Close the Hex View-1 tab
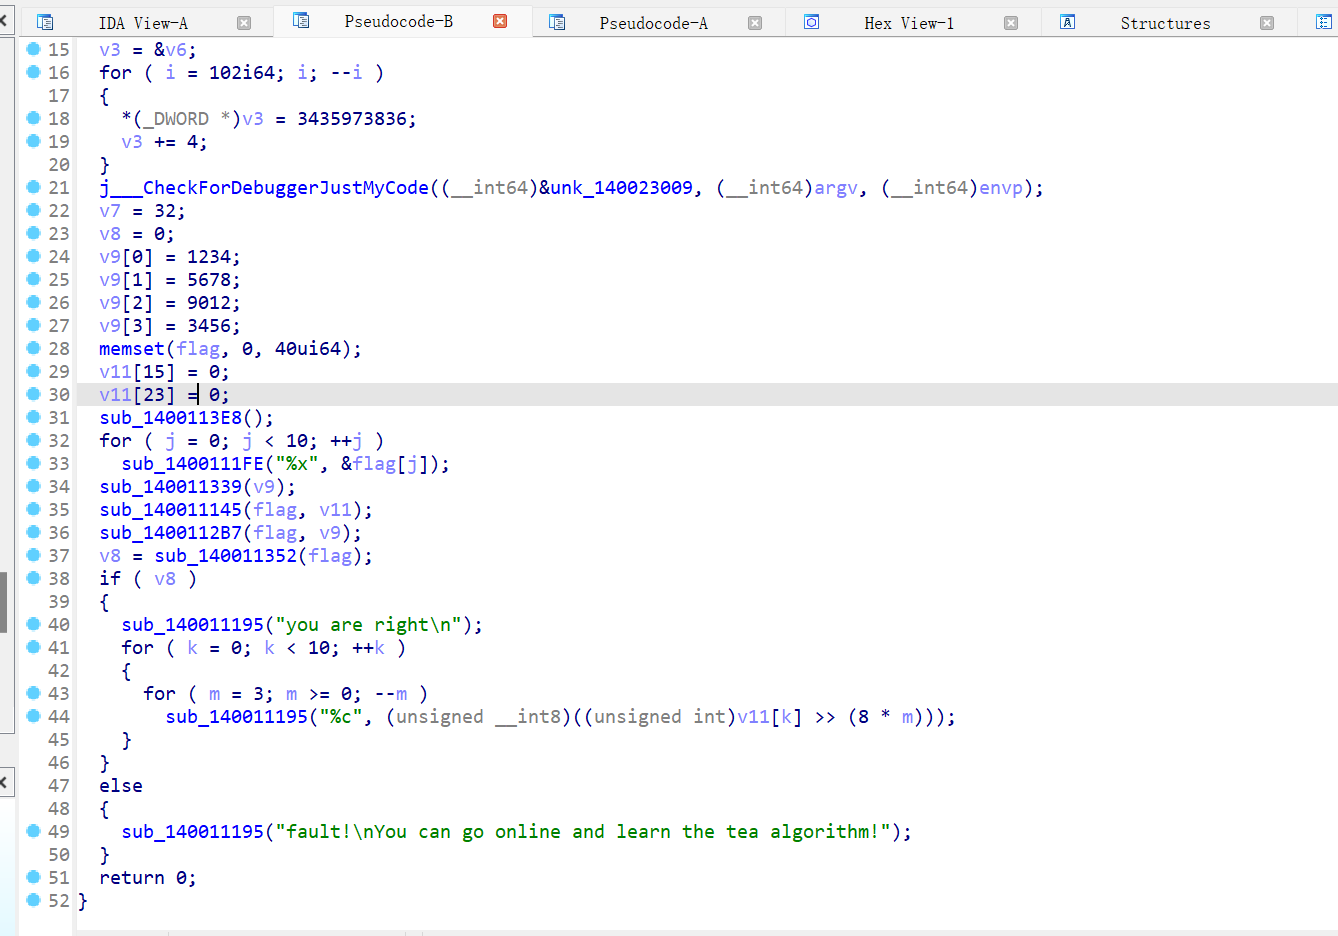This screenshot has width=1338, height=936. pos(1011,23)
